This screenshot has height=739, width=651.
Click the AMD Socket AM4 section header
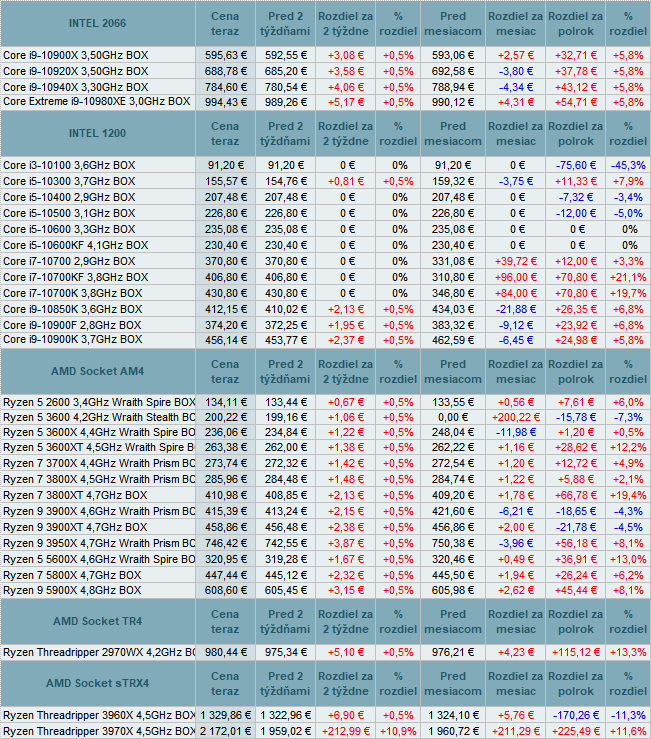[98, 371]
